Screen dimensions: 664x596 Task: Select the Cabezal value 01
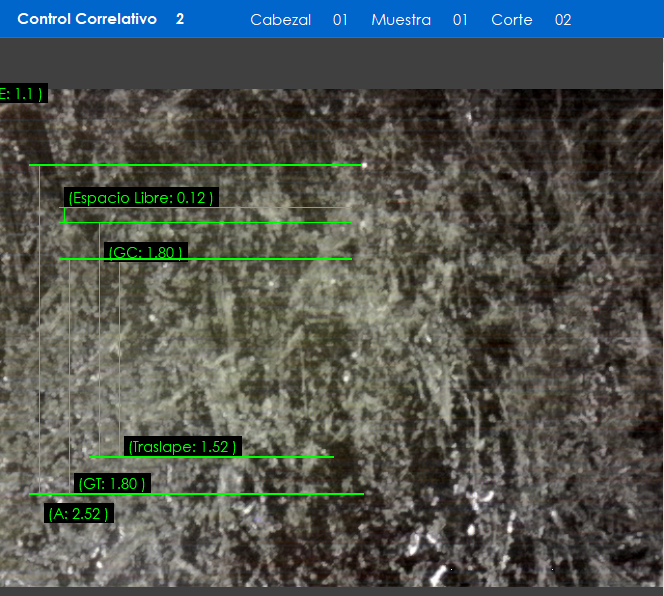tap(340, 20)
